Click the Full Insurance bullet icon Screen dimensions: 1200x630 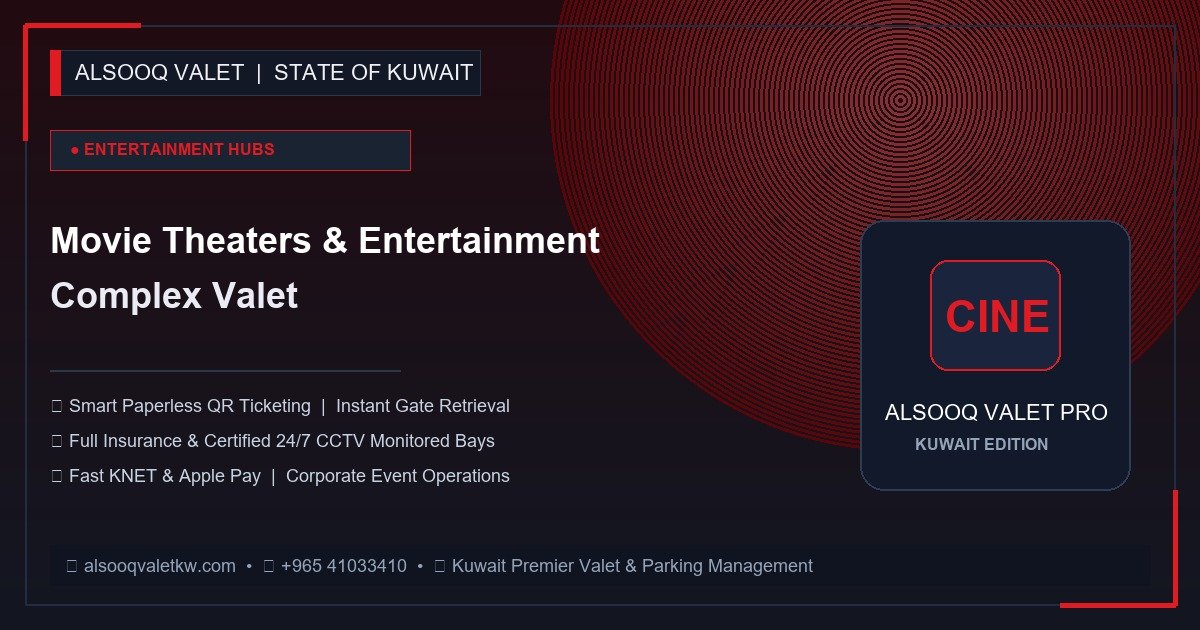point(57,441)
